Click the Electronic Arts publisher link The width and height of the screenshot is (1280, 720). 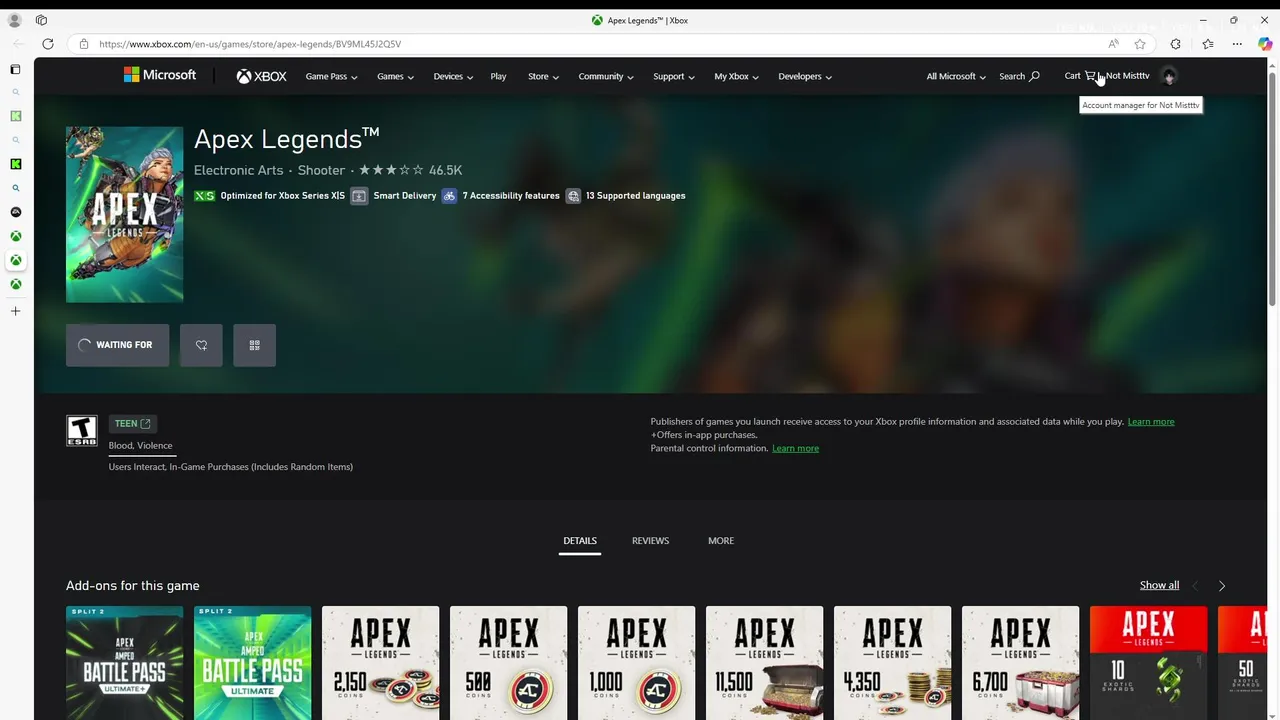pos(238,170)
